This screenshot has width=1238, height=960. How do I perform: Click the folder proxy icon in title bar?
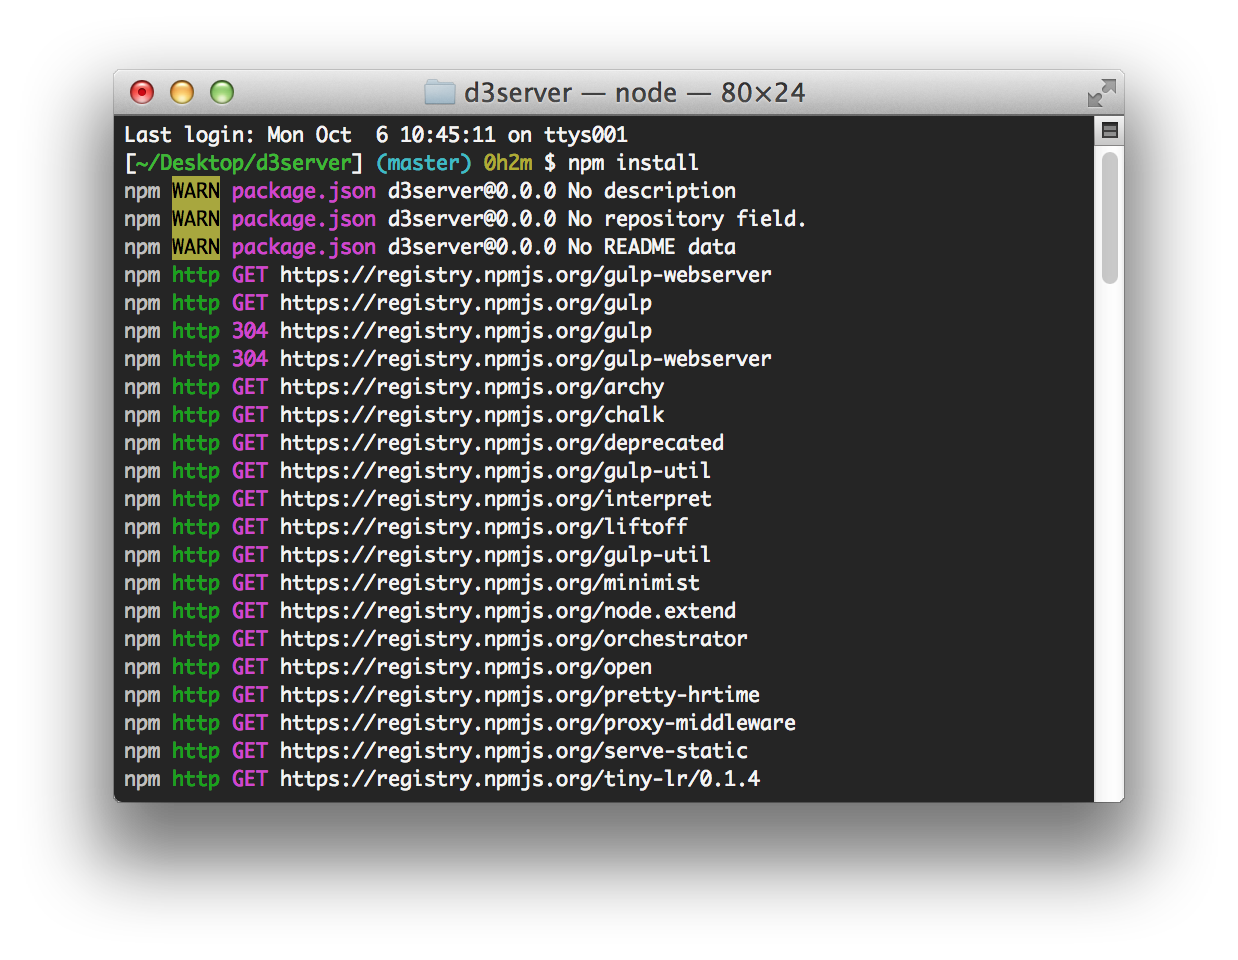click(439, 93)
